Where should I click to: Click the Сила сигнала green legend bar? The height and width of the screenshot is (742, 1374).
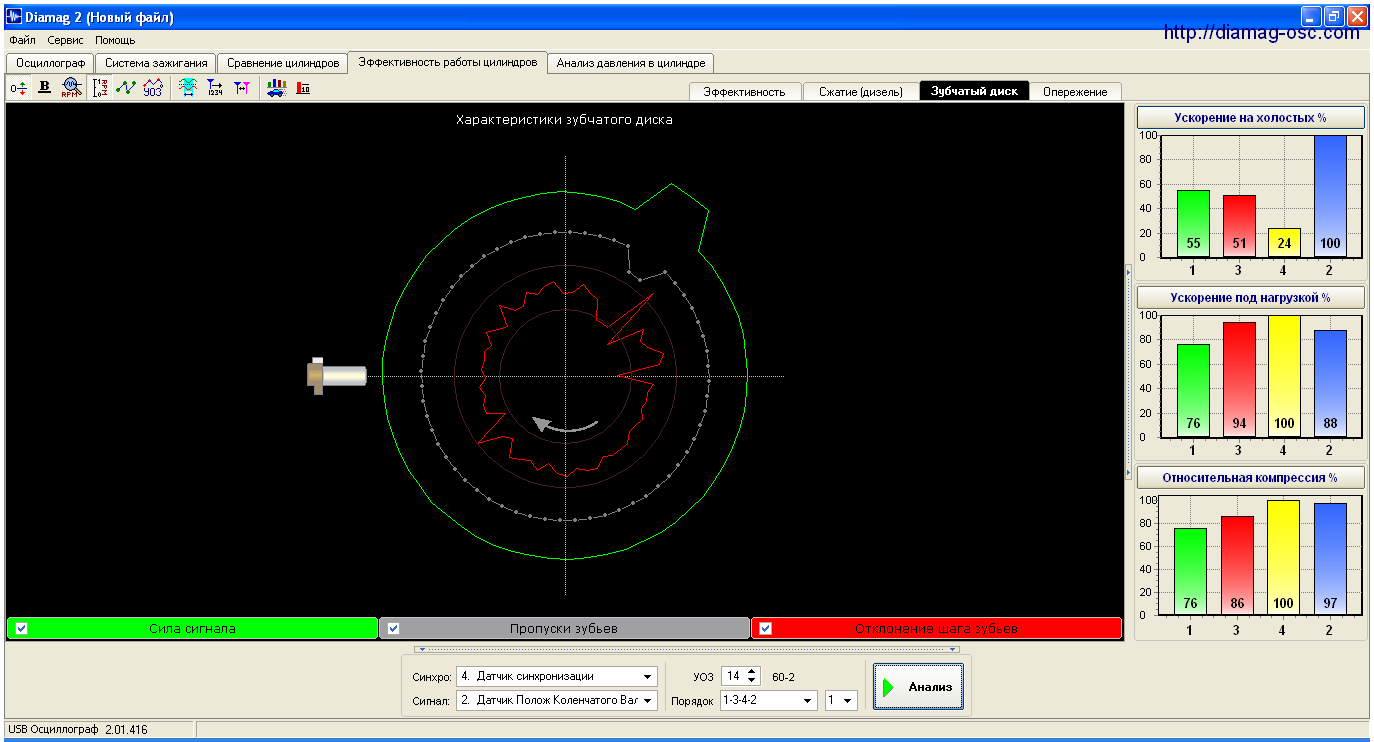click(192, 628)
